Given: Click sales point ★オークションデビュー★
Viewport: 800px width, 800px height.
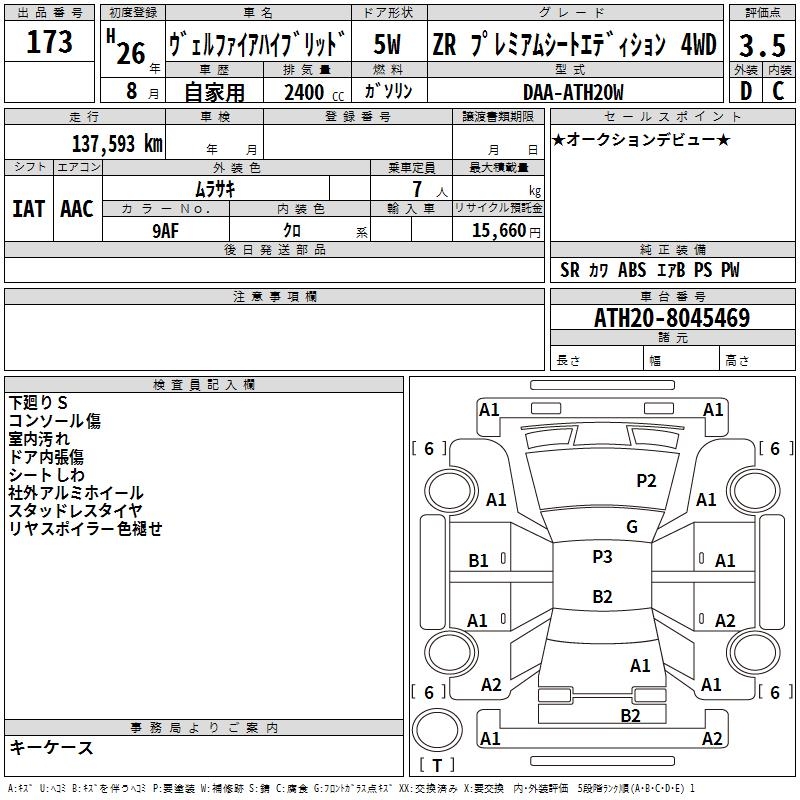Looking at the screenshot, I should tap(641, 139).
